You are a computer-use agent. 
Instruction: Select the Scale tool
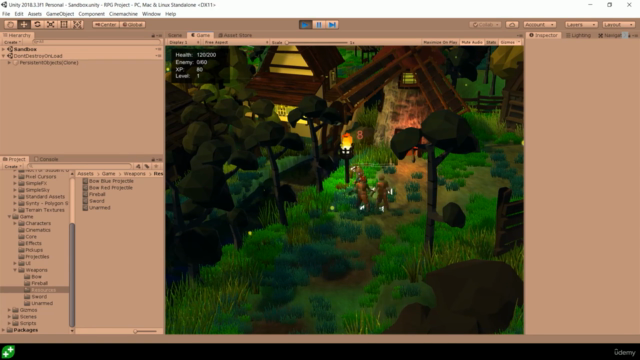tap(51, 24)
